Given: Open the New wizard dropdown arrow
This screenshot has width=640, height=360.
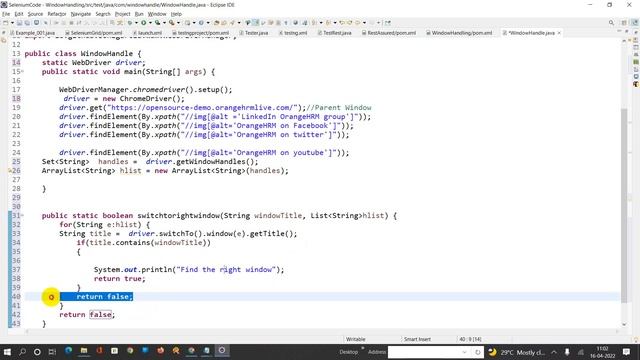Looking at the screenshot, I should [12, 23].
